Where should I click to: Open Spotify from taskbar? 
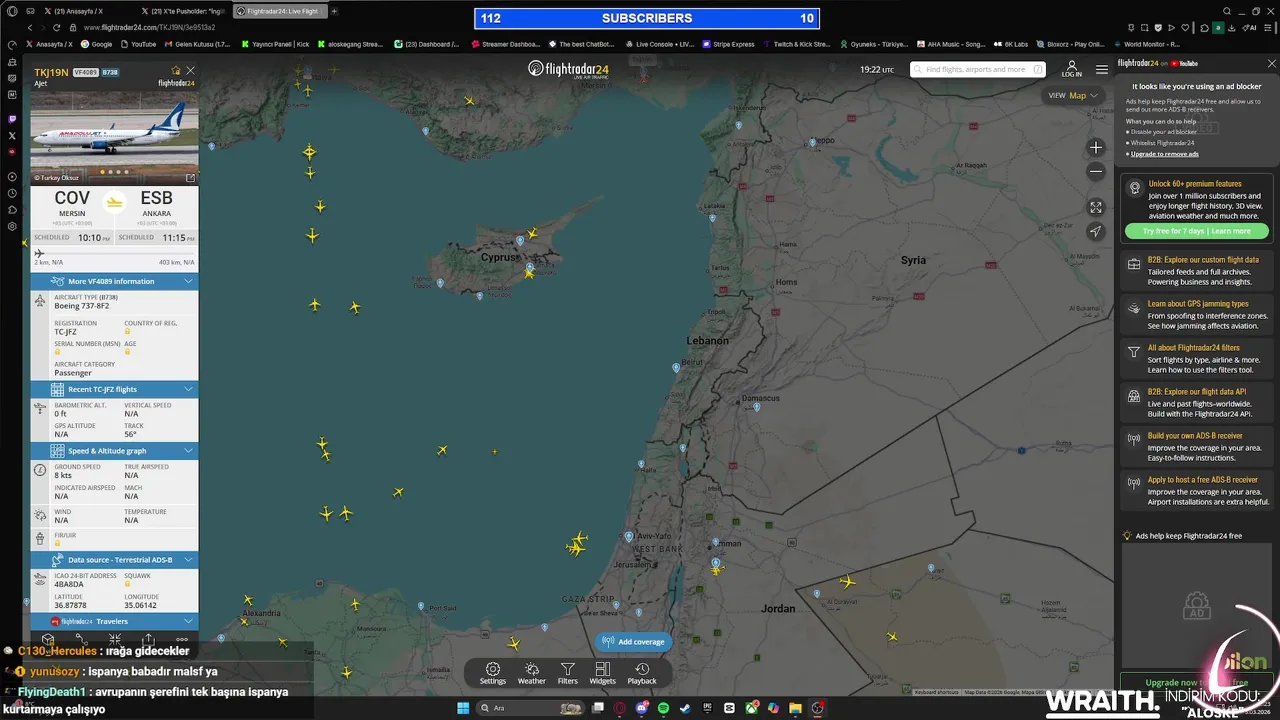(x=663, y=708)
